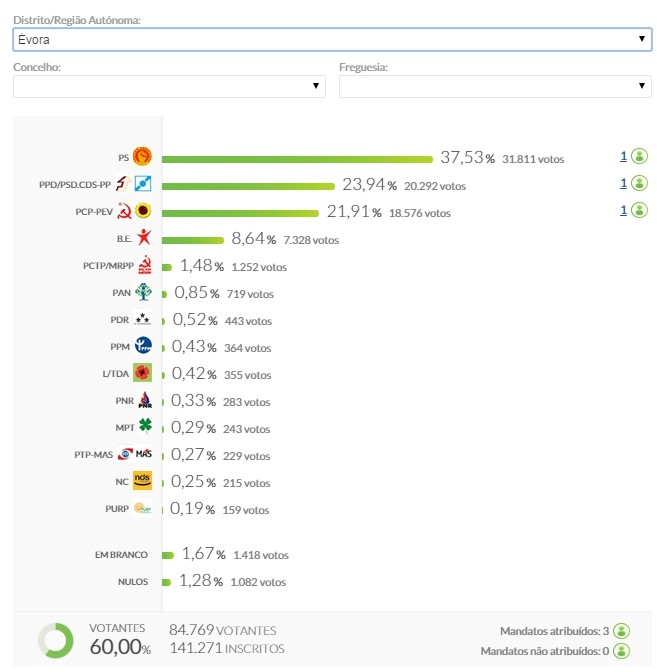Click the PS party logo icon
The height and width of the screenshot is (672, 657).
pos(142,156)
